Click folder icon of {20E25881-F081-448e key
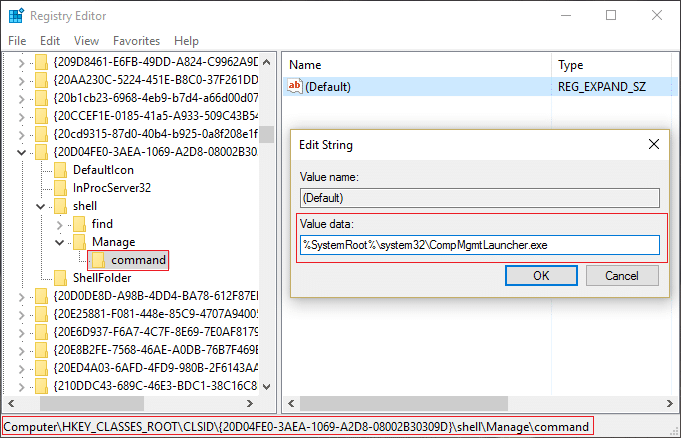This screenshot has width=681, height=438. coord(41,314)
